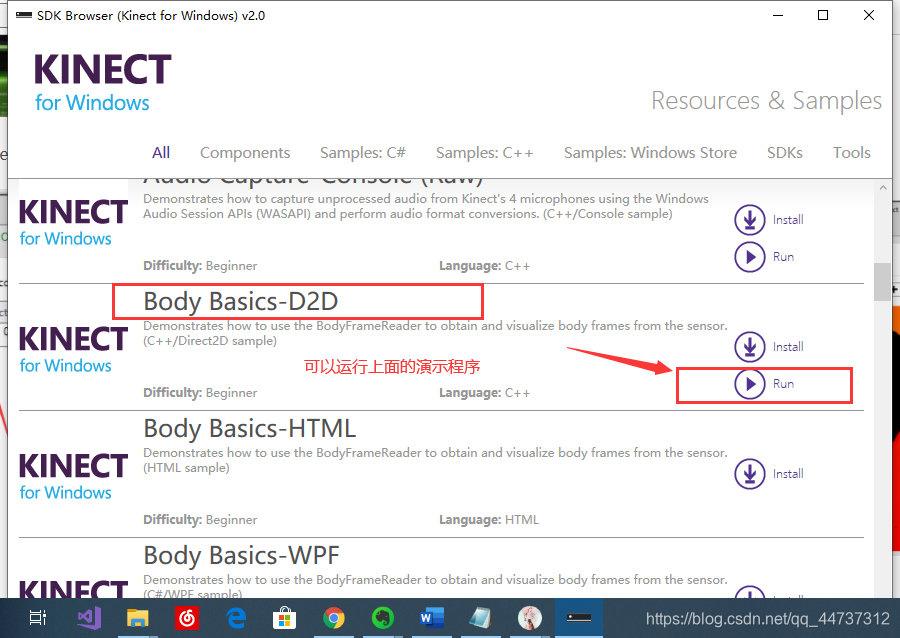
Task: Click the Install link for Body Basics-HTML
Action: 787,474
